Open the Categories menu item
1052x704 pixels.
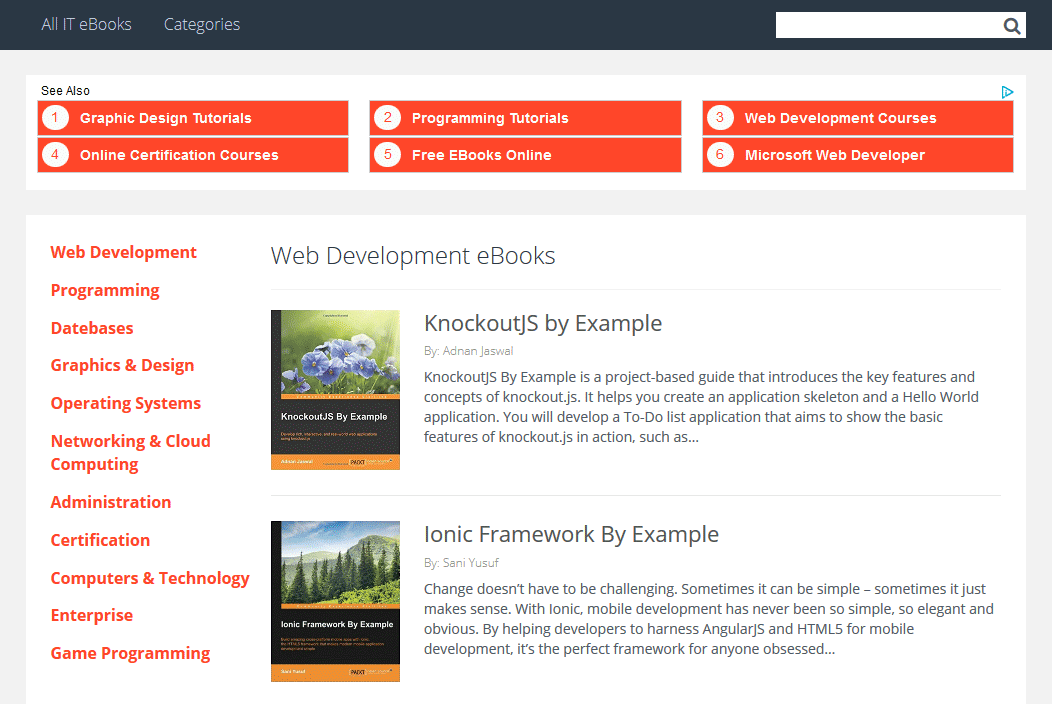click(202, 24)
